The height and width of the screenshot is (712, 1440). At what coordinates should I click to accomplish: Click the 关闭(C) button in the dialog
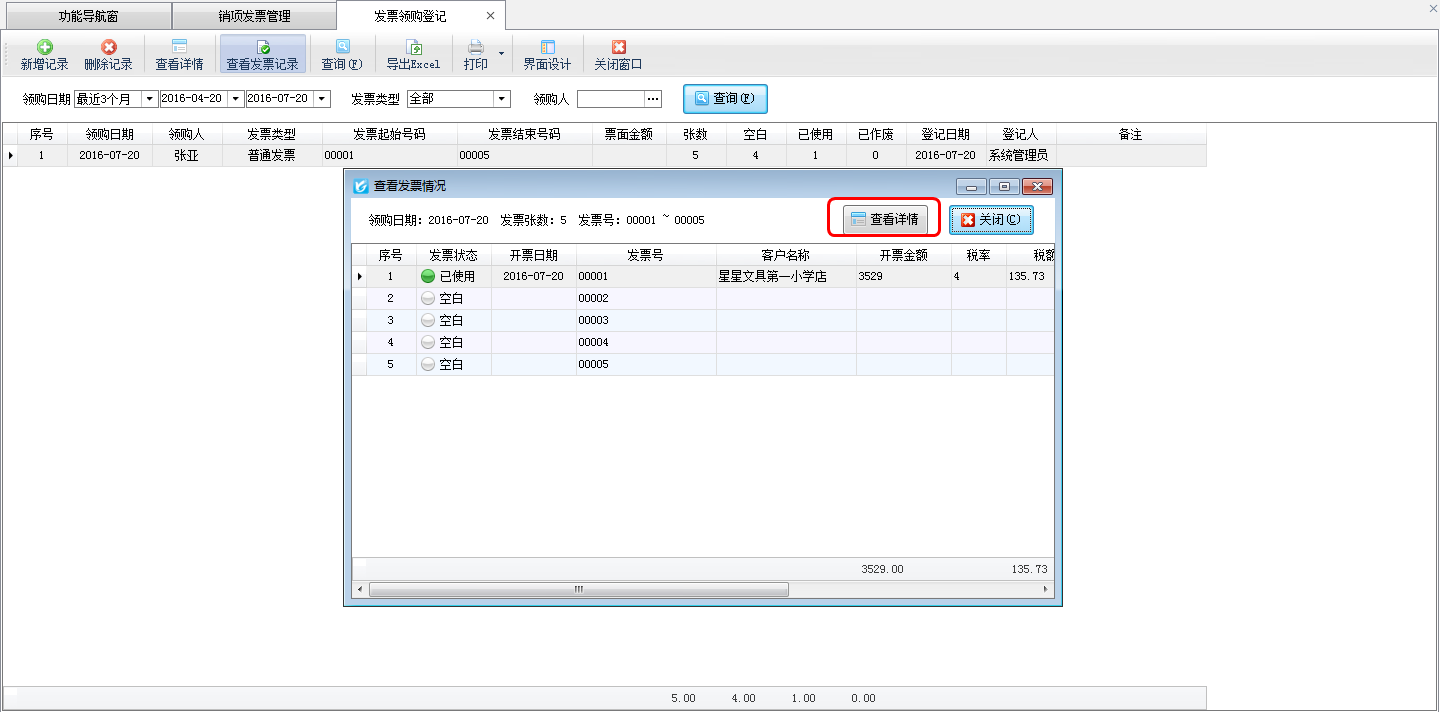pos(990,220)
